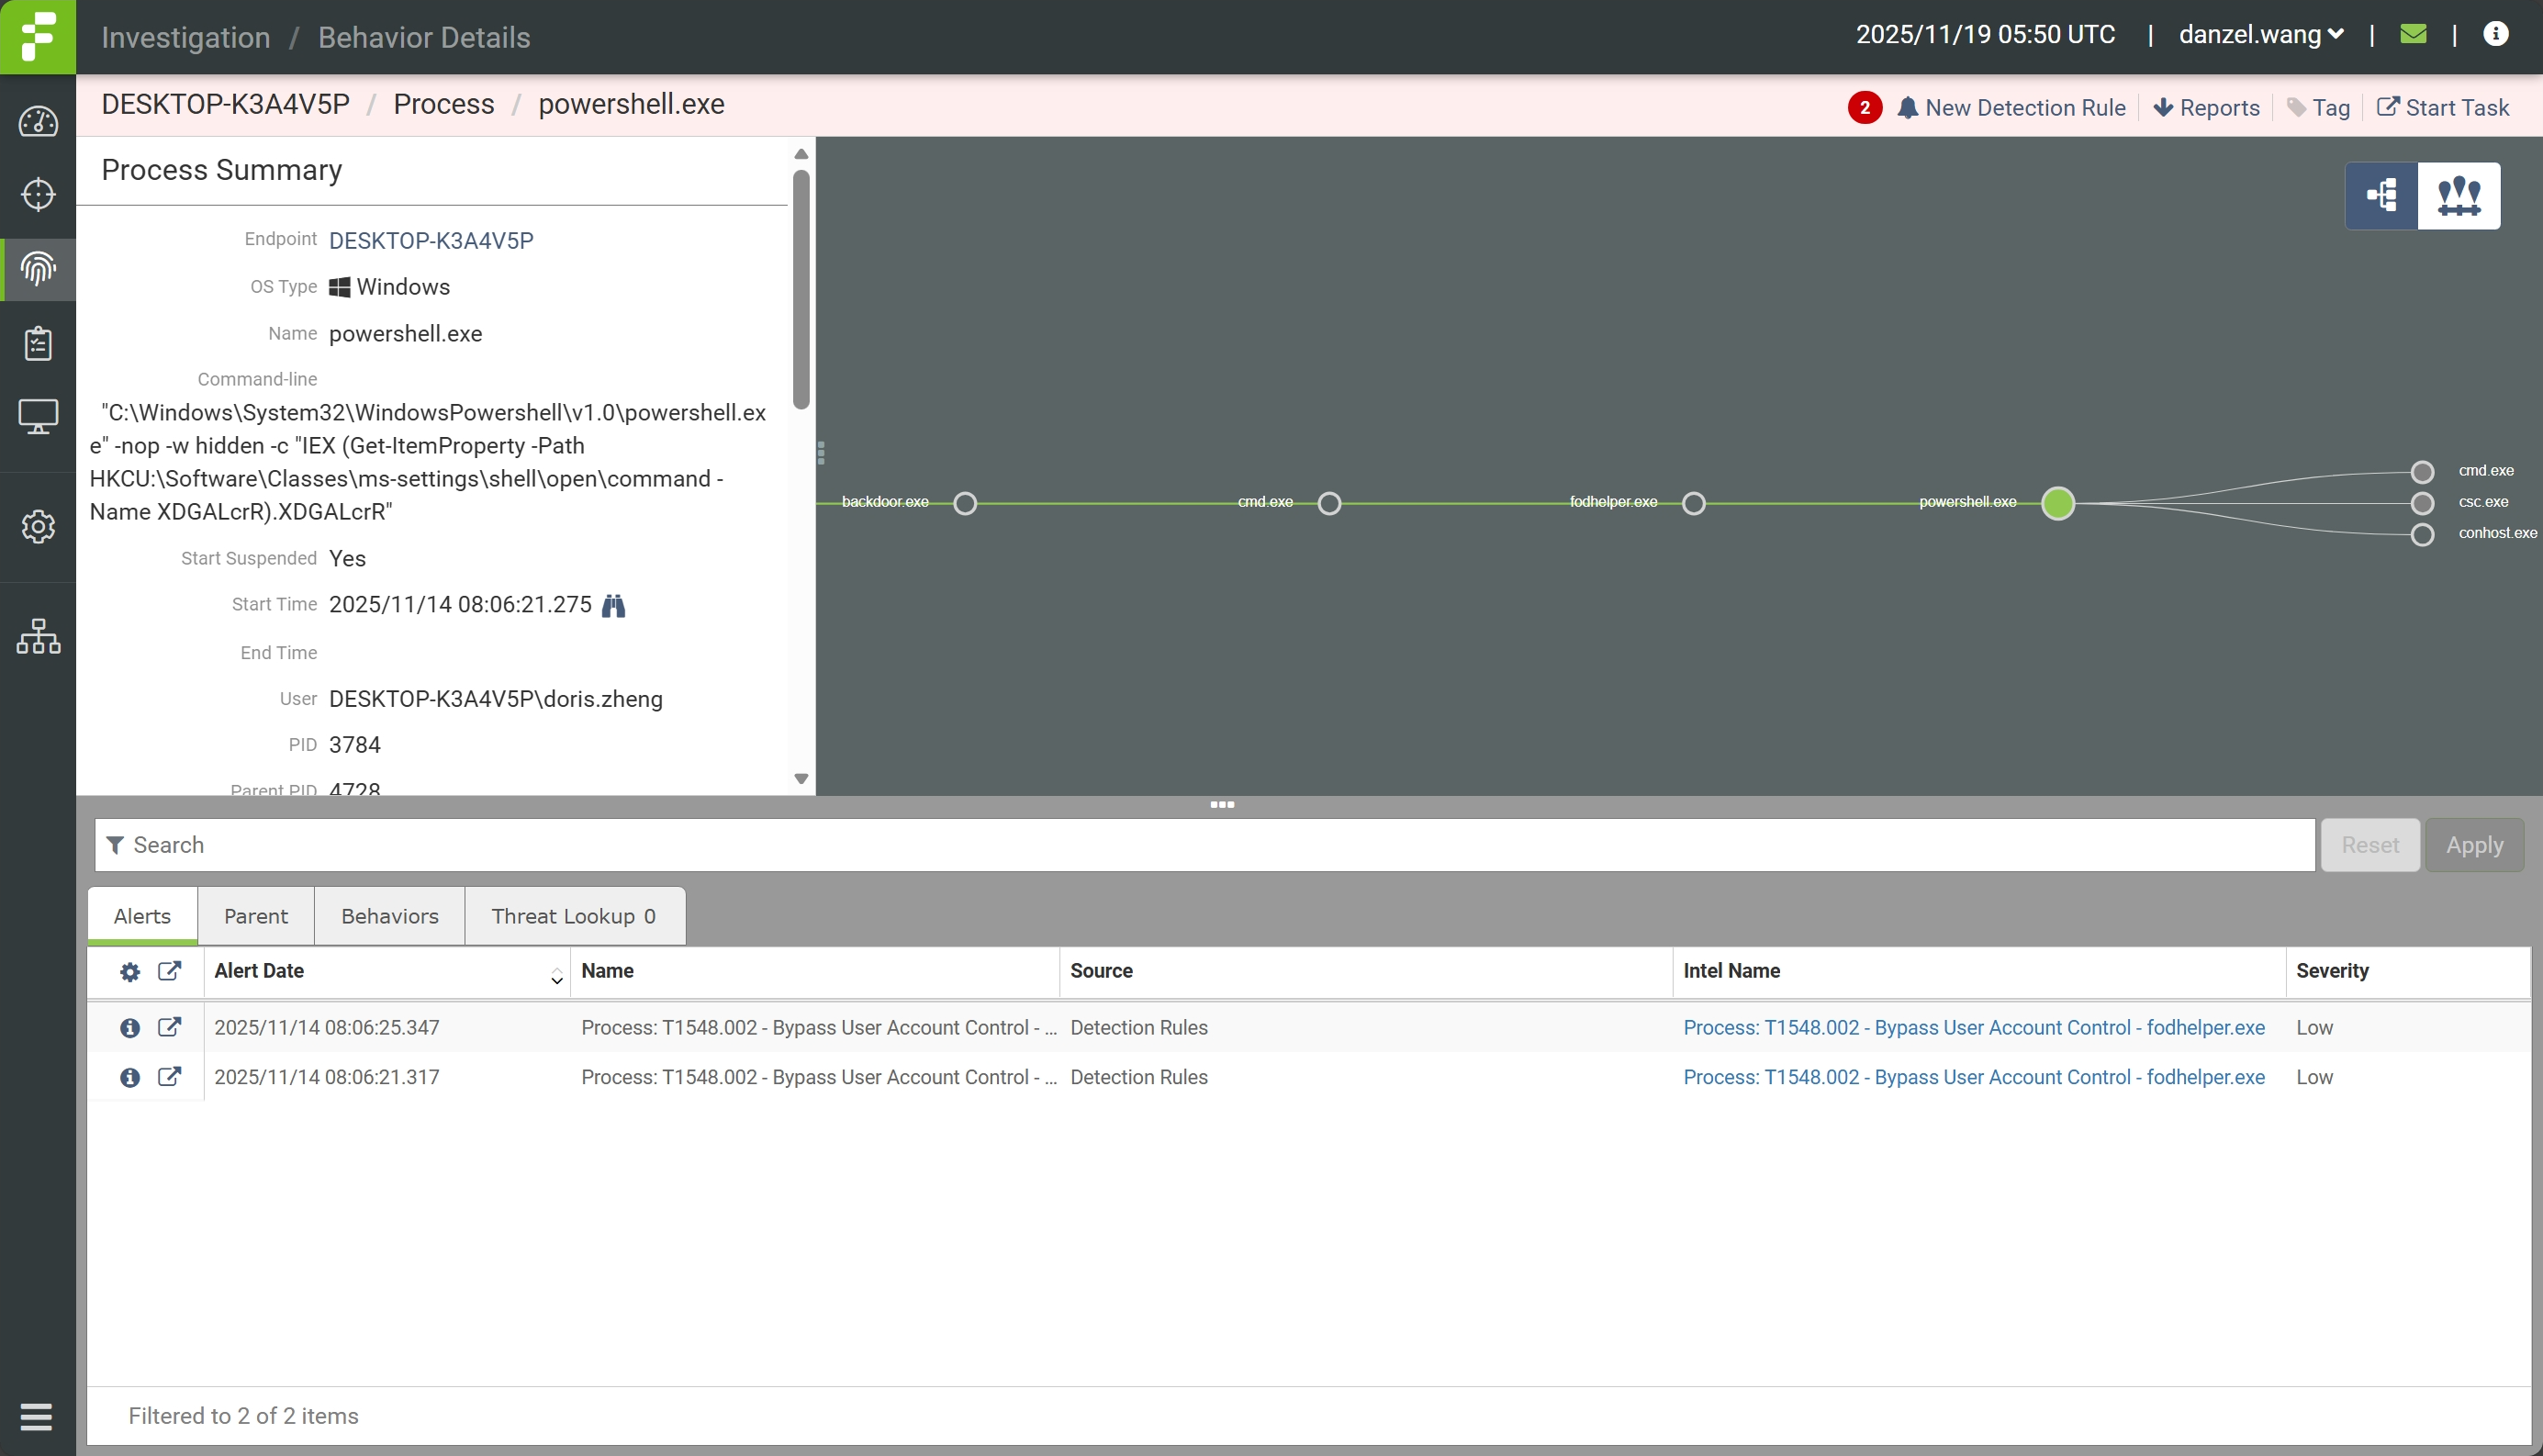Screen dimensions: 2543x1456
Task: Click the crosshair target sidebar icon
Action: tap(38, 194)
